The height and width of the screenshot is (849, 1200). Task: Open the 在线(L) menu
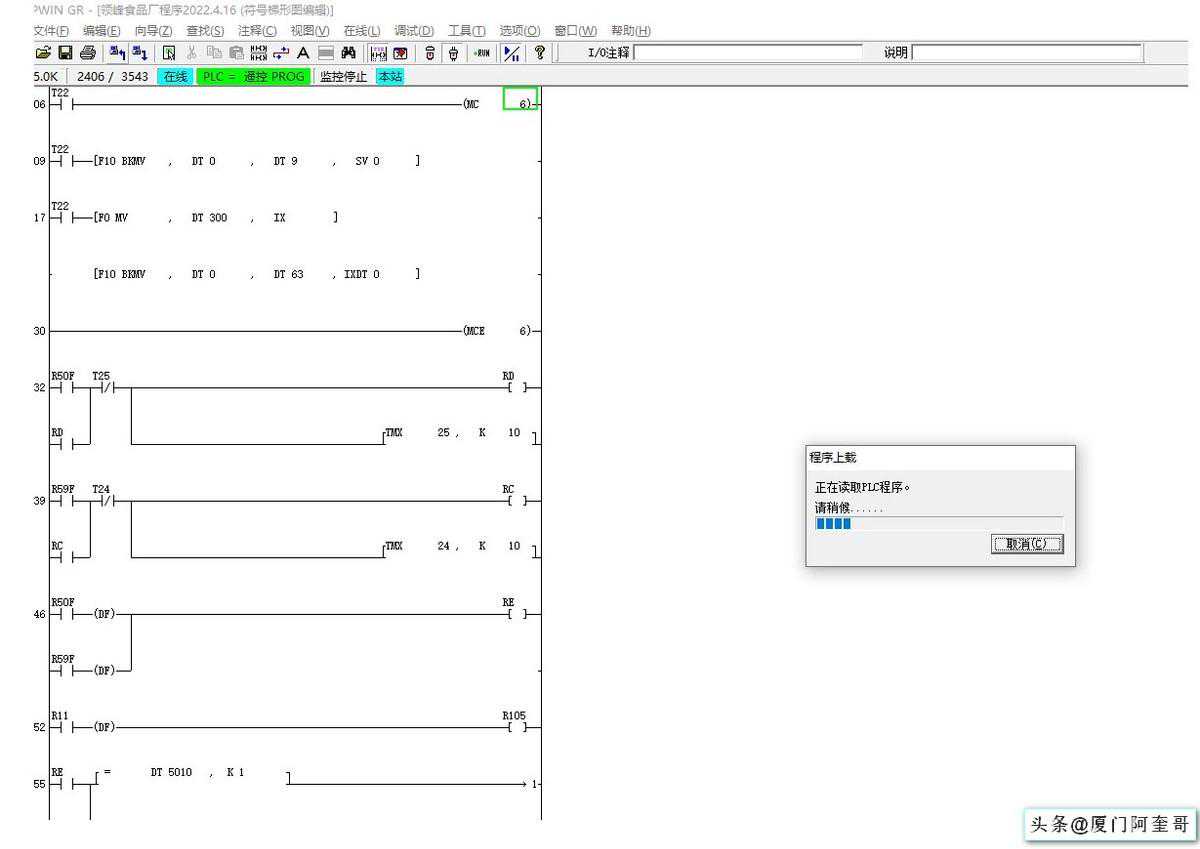tap(361, 31)
